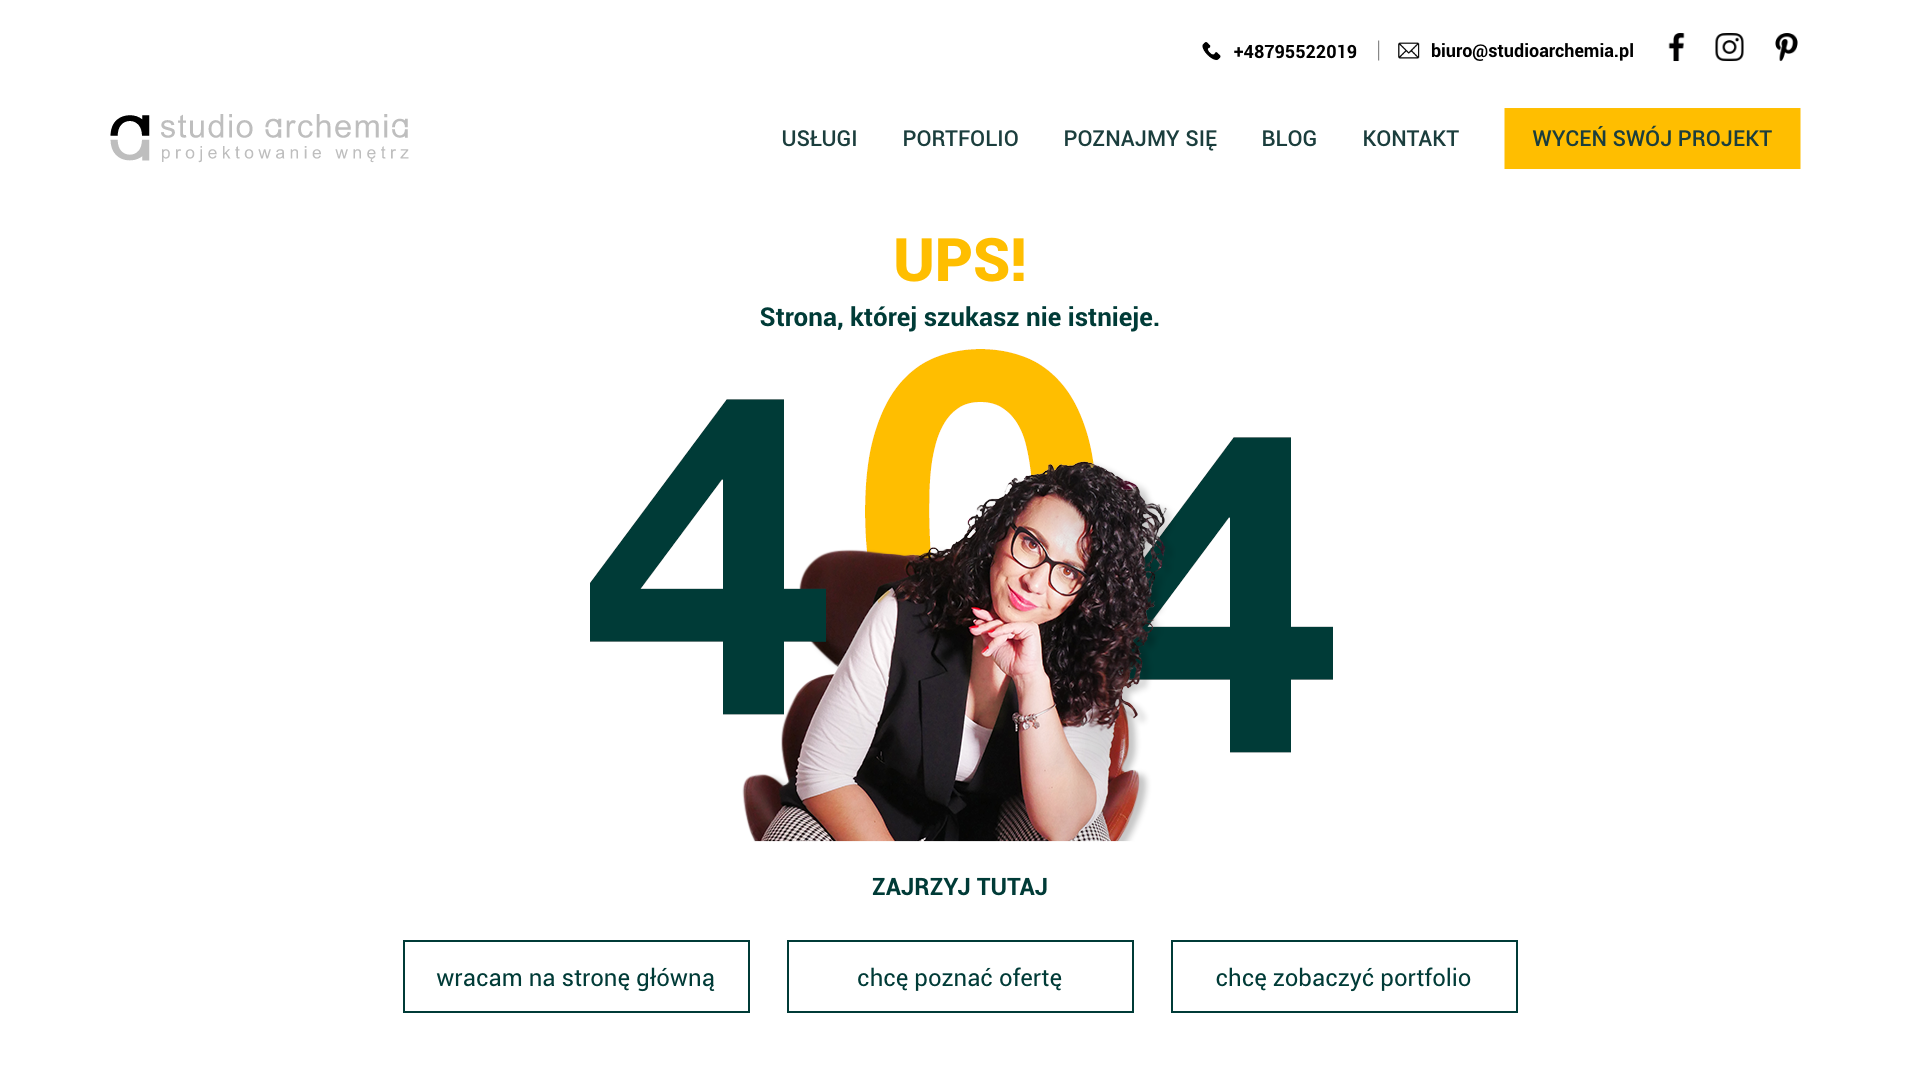Open the Facebook social icon
1920x1080 pixels.
[x=1676, y=47]
